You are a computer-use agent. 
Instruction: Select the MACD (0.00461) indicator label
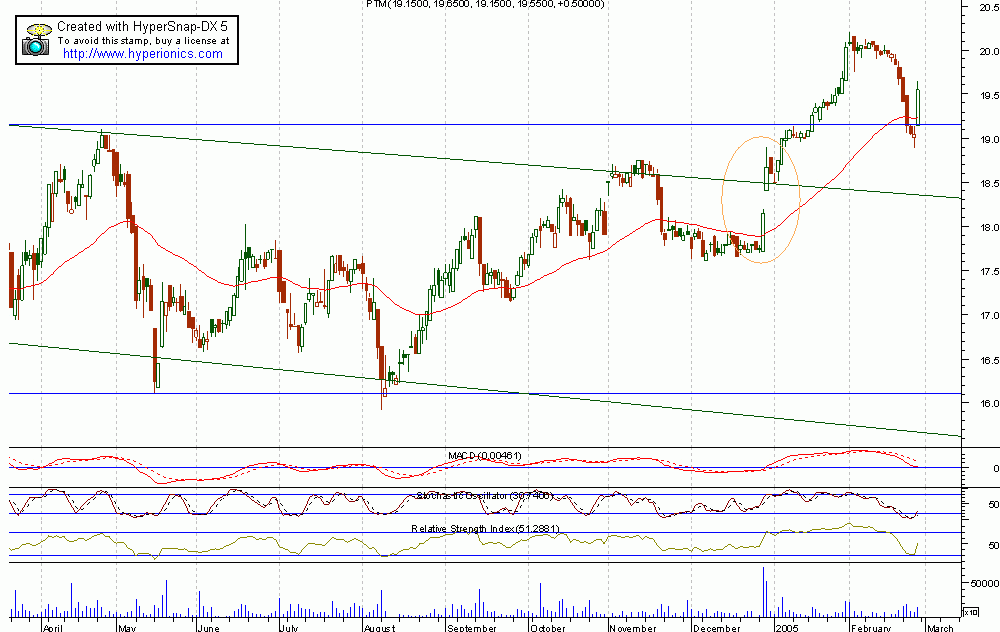[485, 456]
